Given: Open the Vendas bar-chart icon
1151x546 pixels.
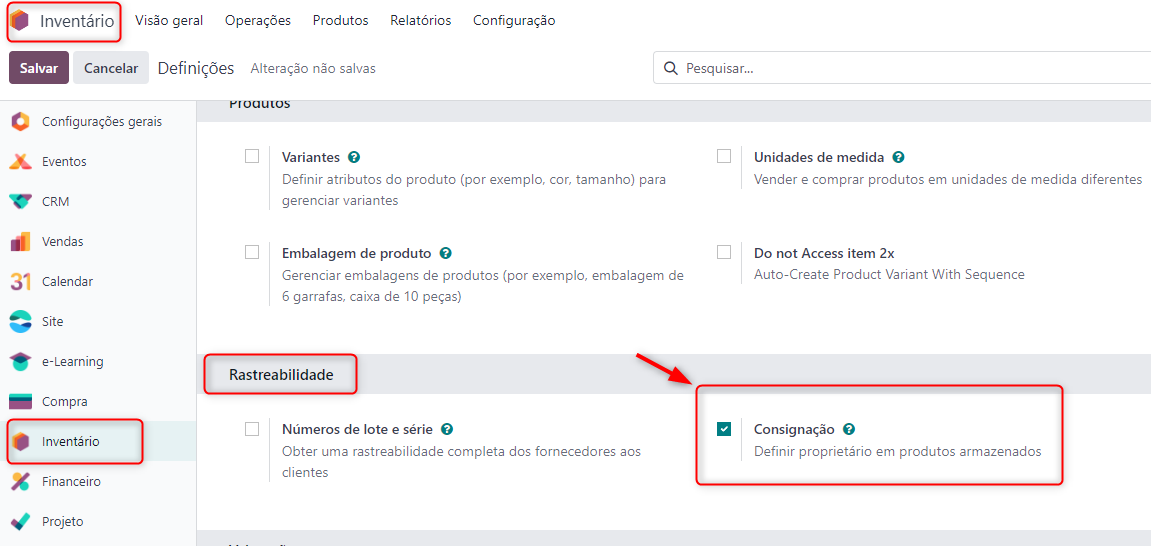Looking at the screenshot, I should pos(21,241).
